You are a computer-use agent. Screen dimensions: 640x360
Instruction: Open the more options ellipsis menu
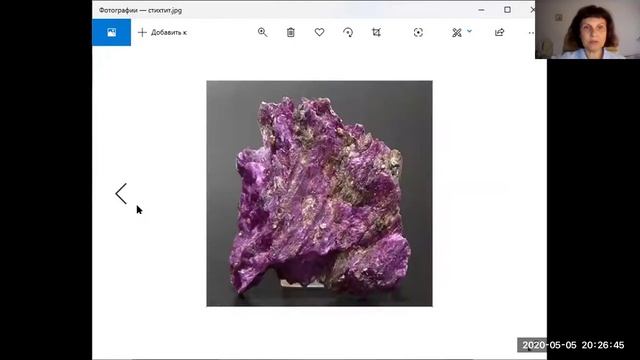pyautogui.click(x=531, y=33)
